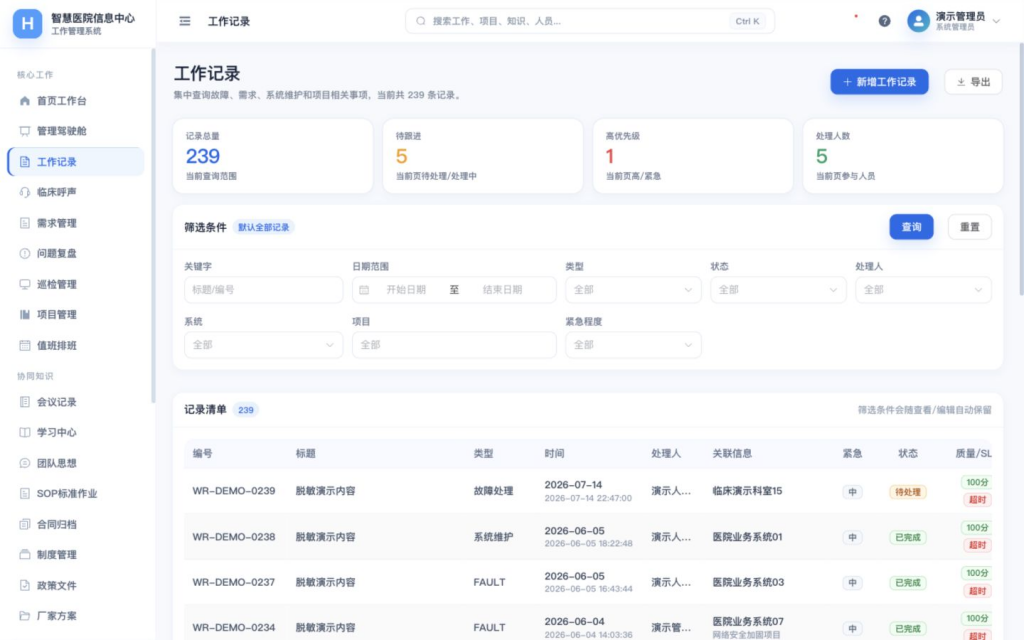Open the 系统 dropdown filter

[263, 345]
